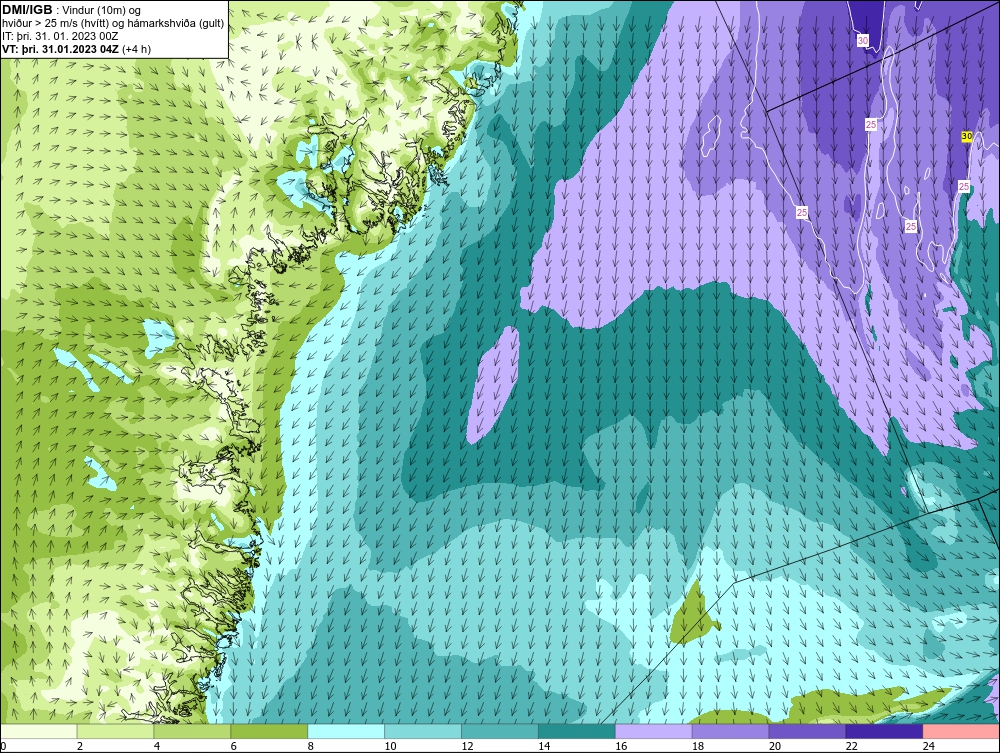
Task: Click the pale cyan 8–10 m/s legend swatch
Action: [346, 731]
